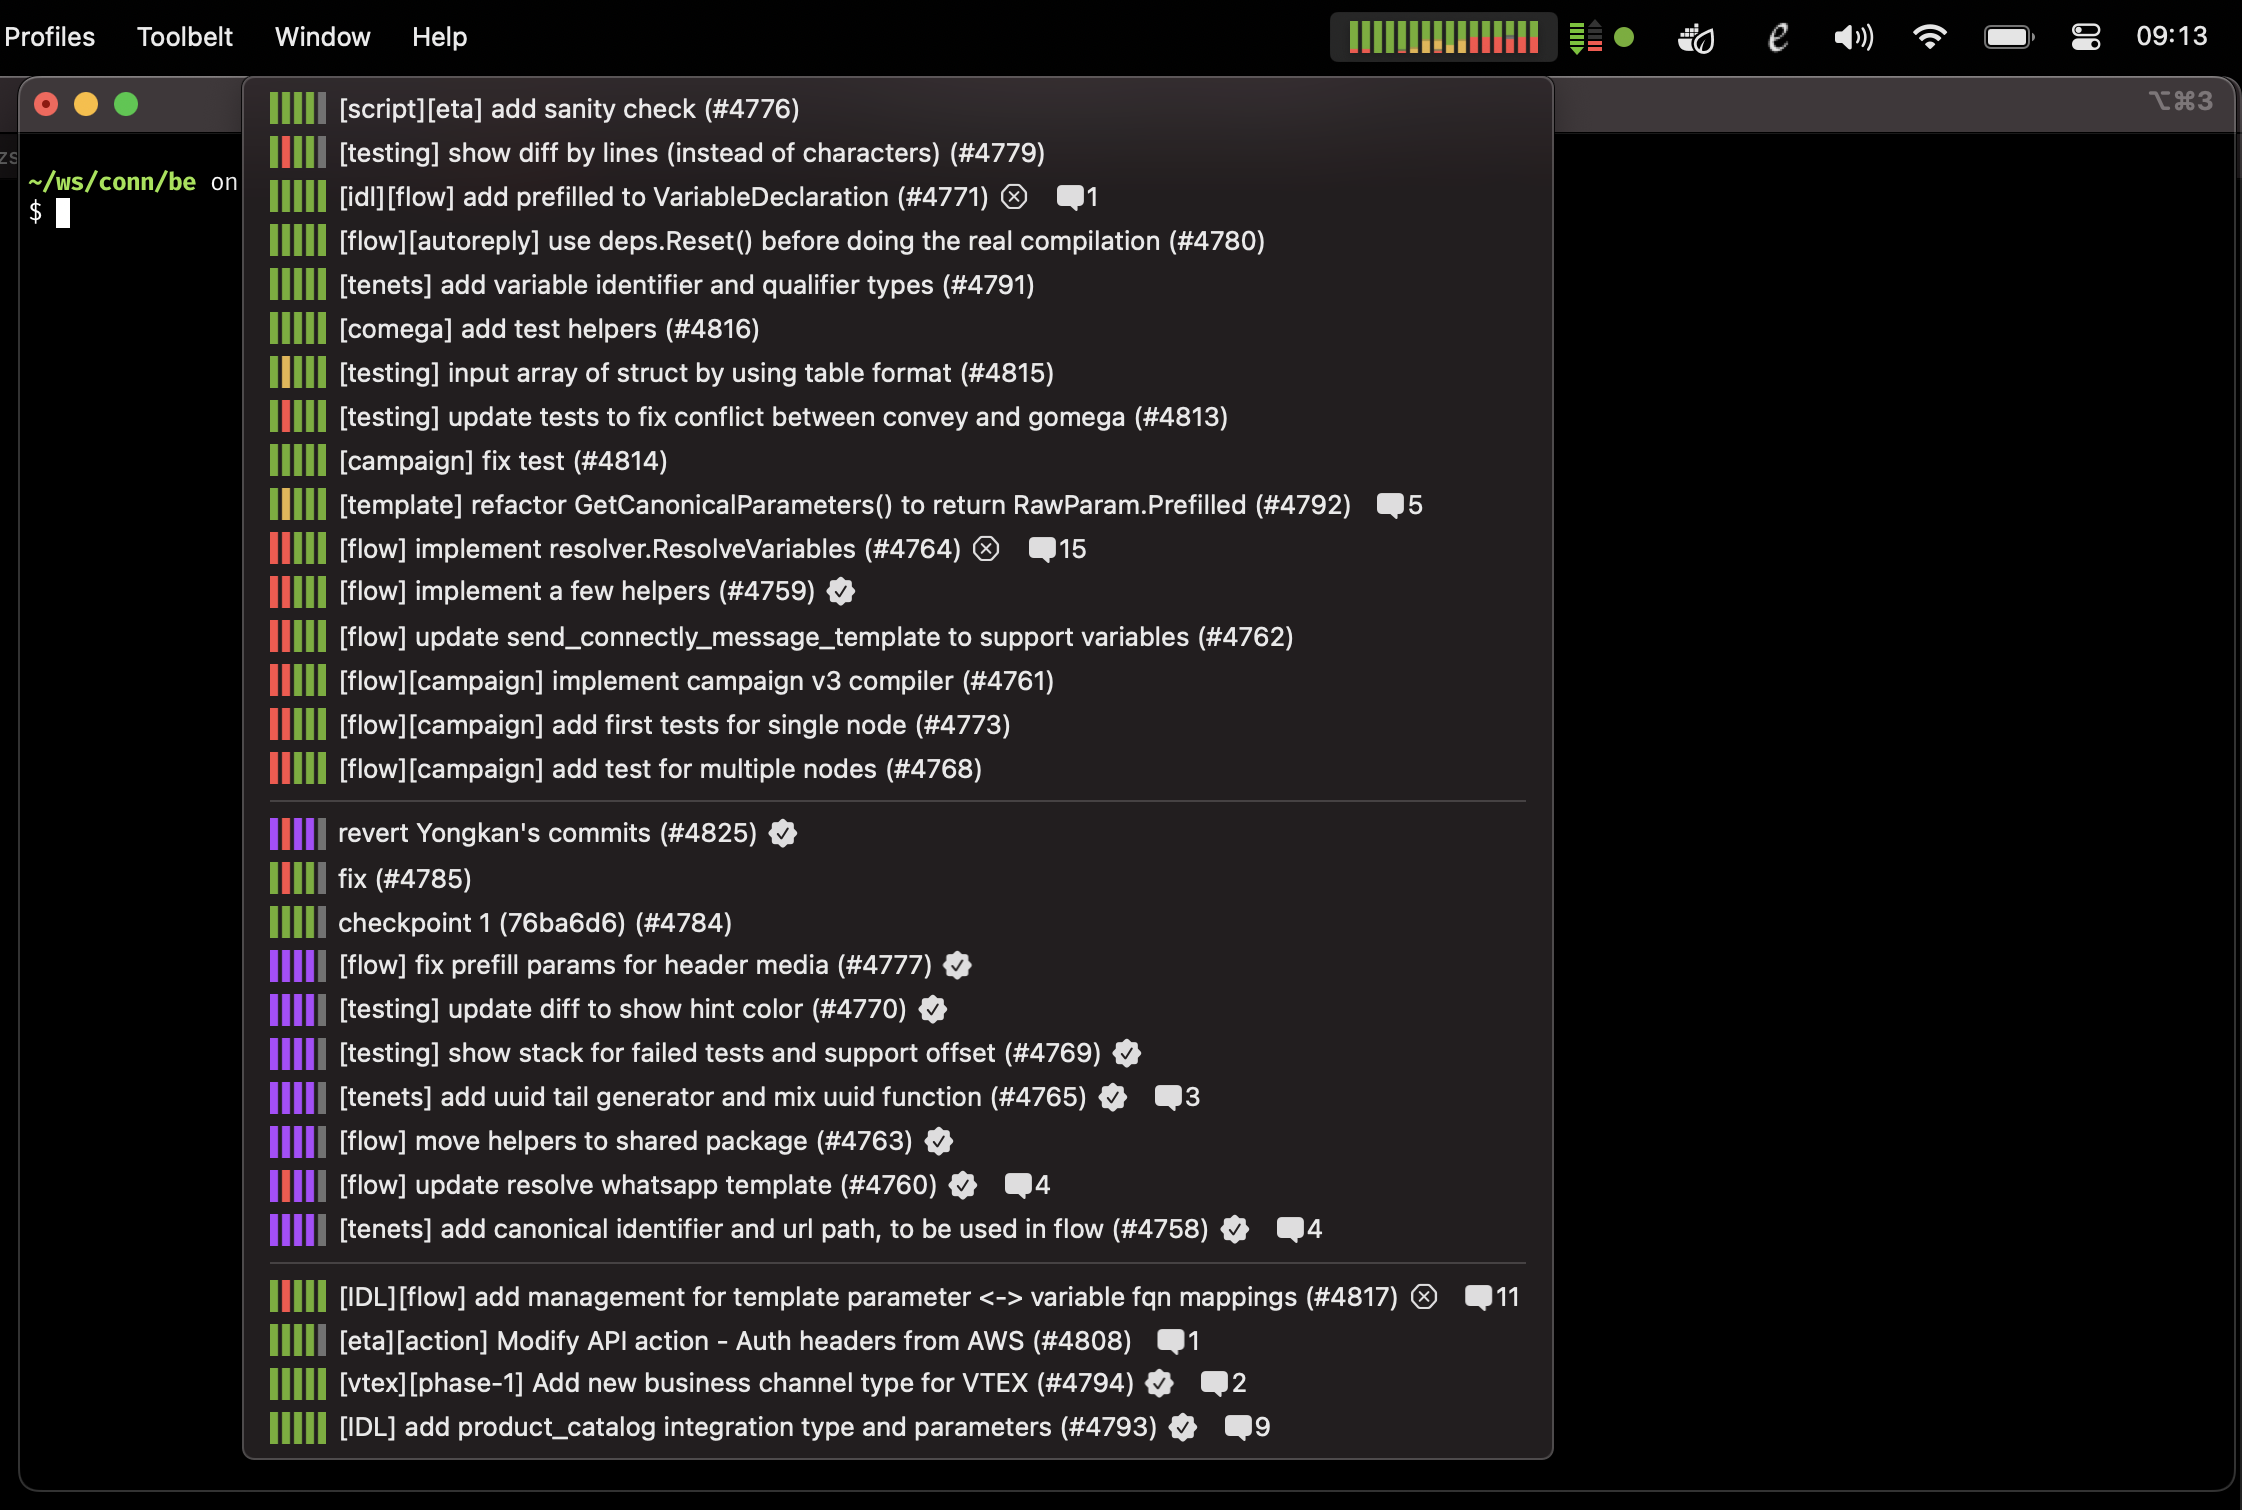Select add uuid tail generator (#4765)
Viewport: 2242px width, 1510px height.
(897, 1096)
